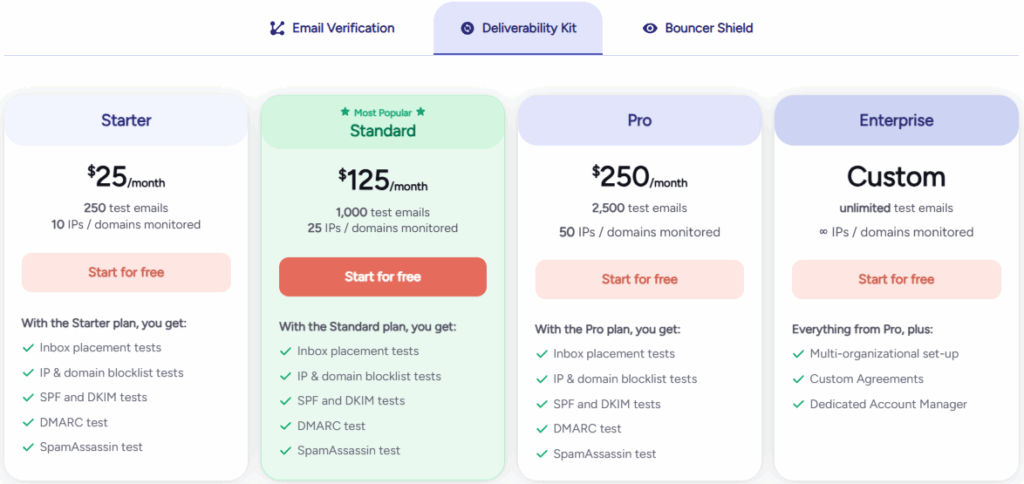Choose Enterprise Start for free button
The width and height of the screenshot is (1024, 484).
[896, 279]
